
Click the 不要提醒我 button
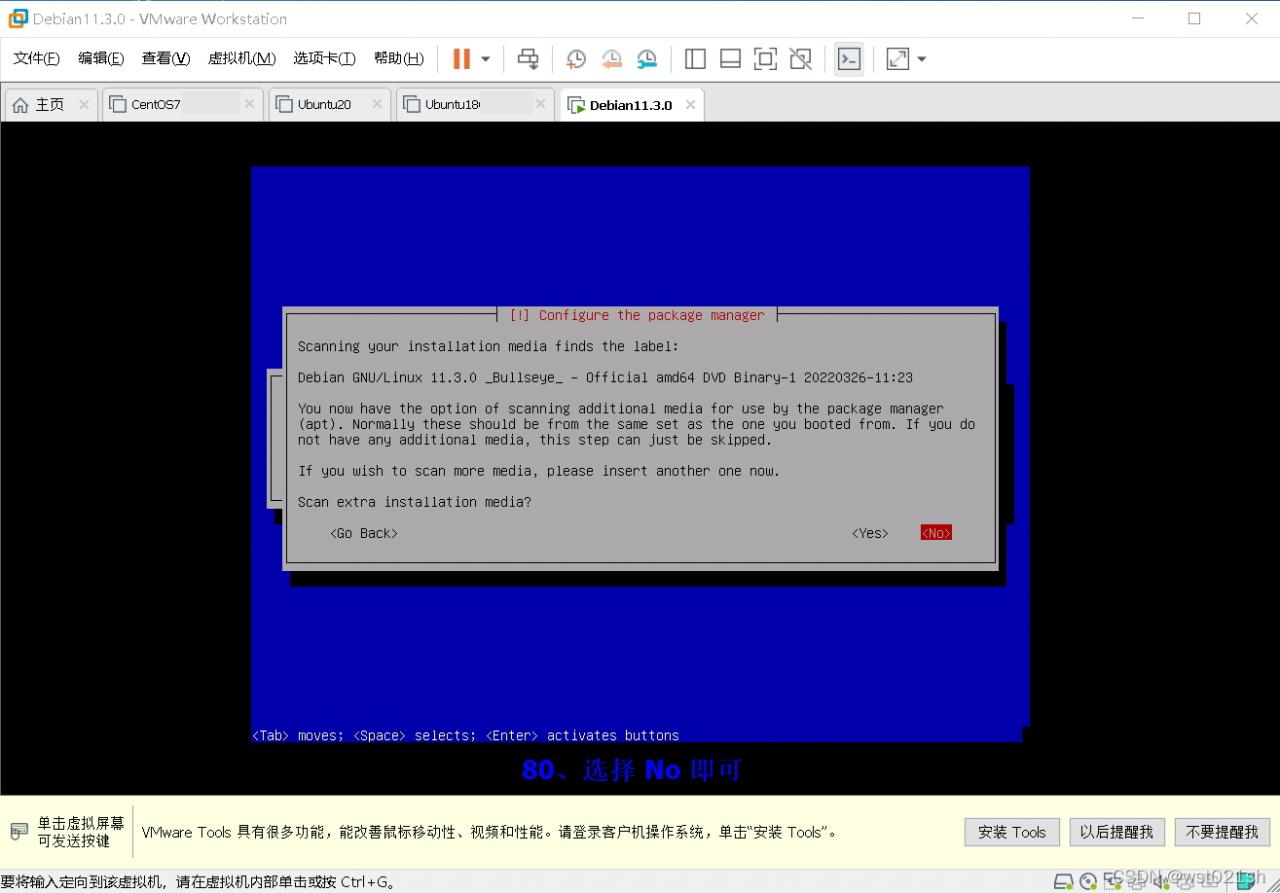click(x=1222, y=832)
